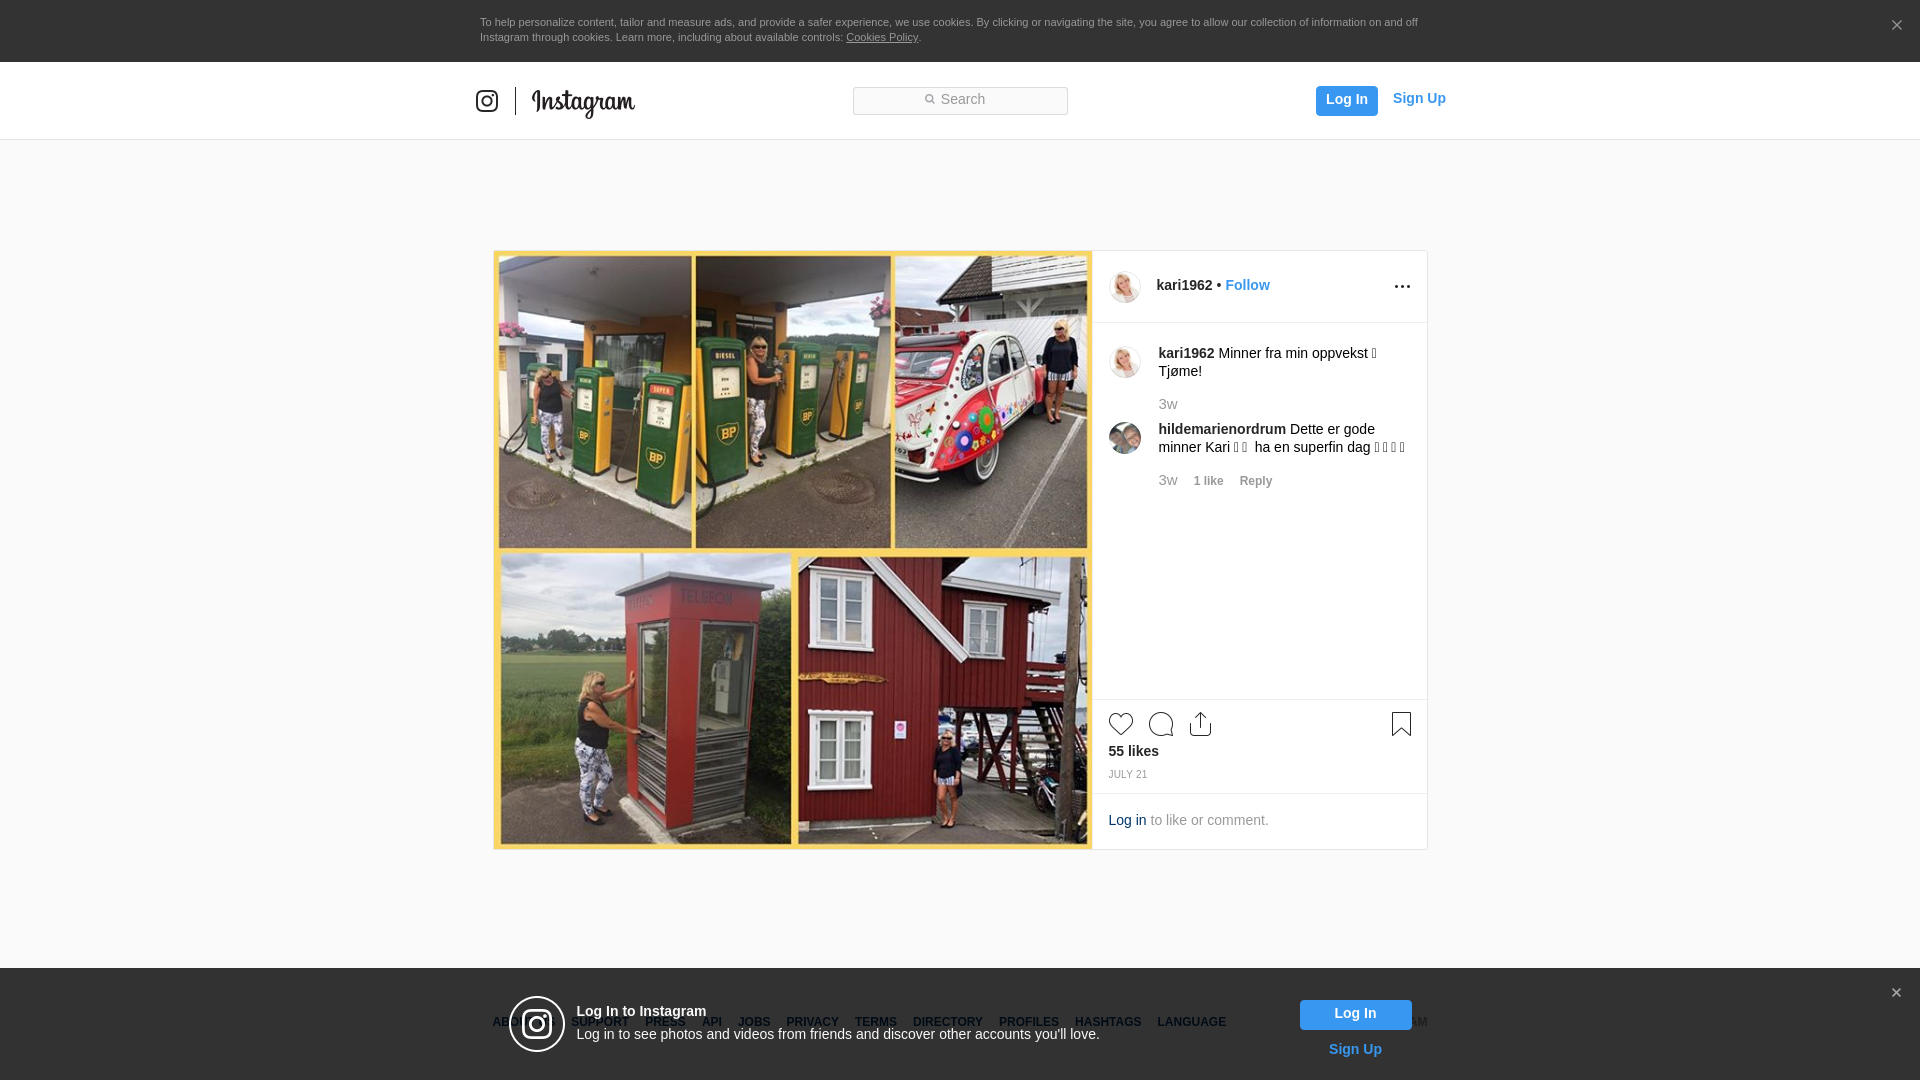
Task: Open the Cookies Policy link
Action: click(x=882, y=37)
